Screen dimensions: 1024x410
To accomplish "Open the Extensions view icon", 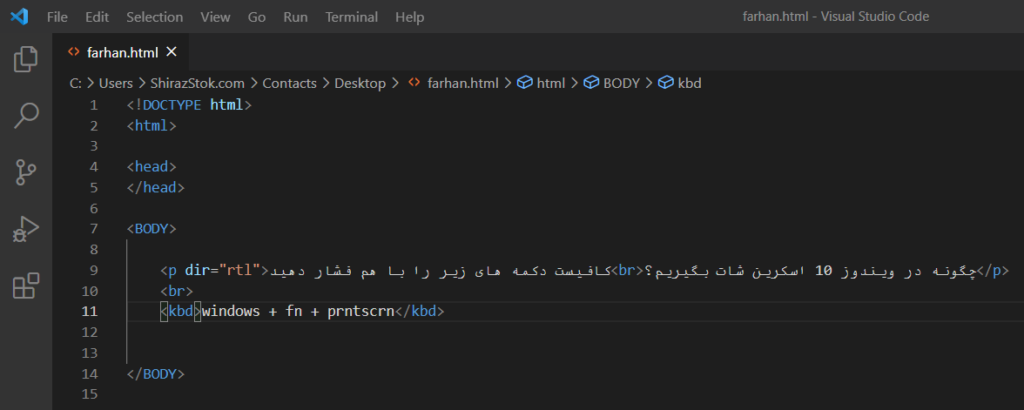I will 25,286.
